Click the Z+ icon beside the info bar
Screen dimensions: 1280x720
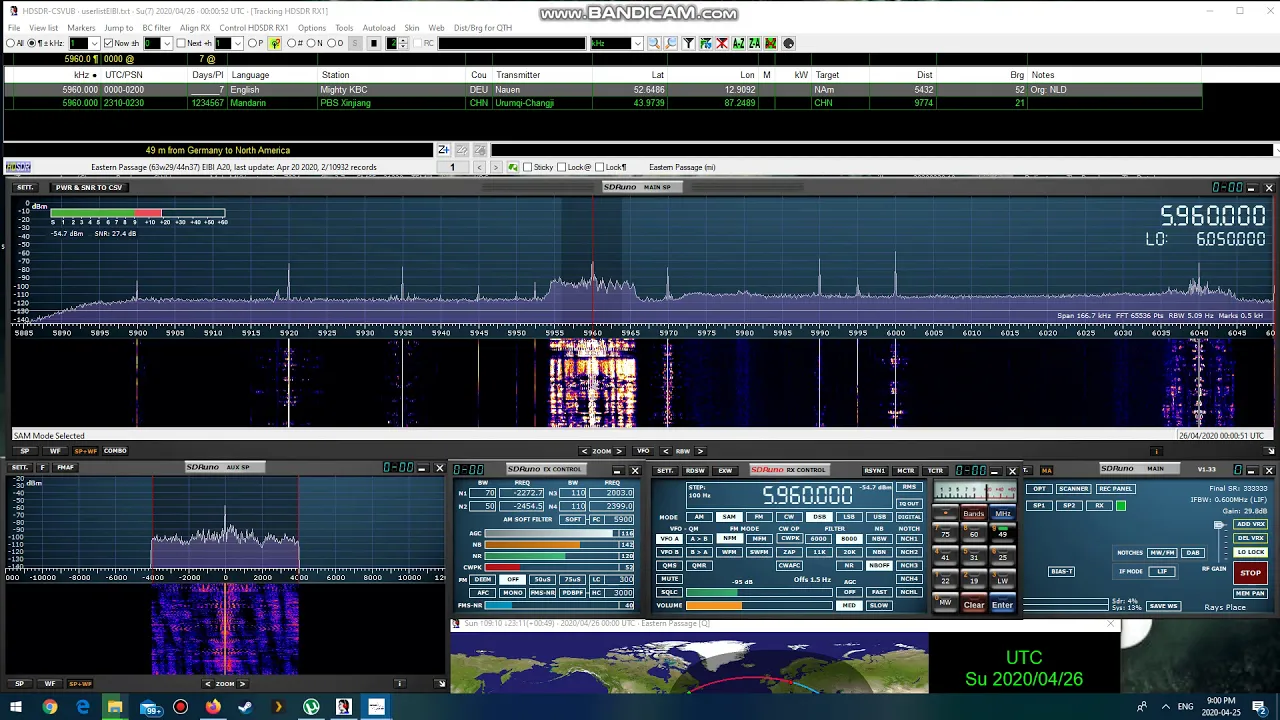[x=443, y=150]
